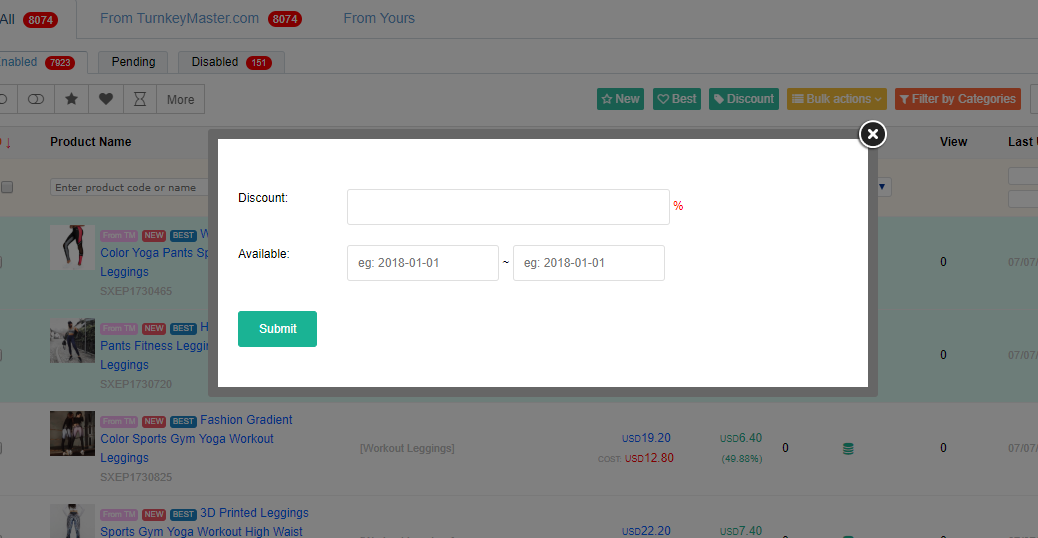Click the star filter icon
The width and height of the screenshot is (1038, 538).
coord(71,99)
